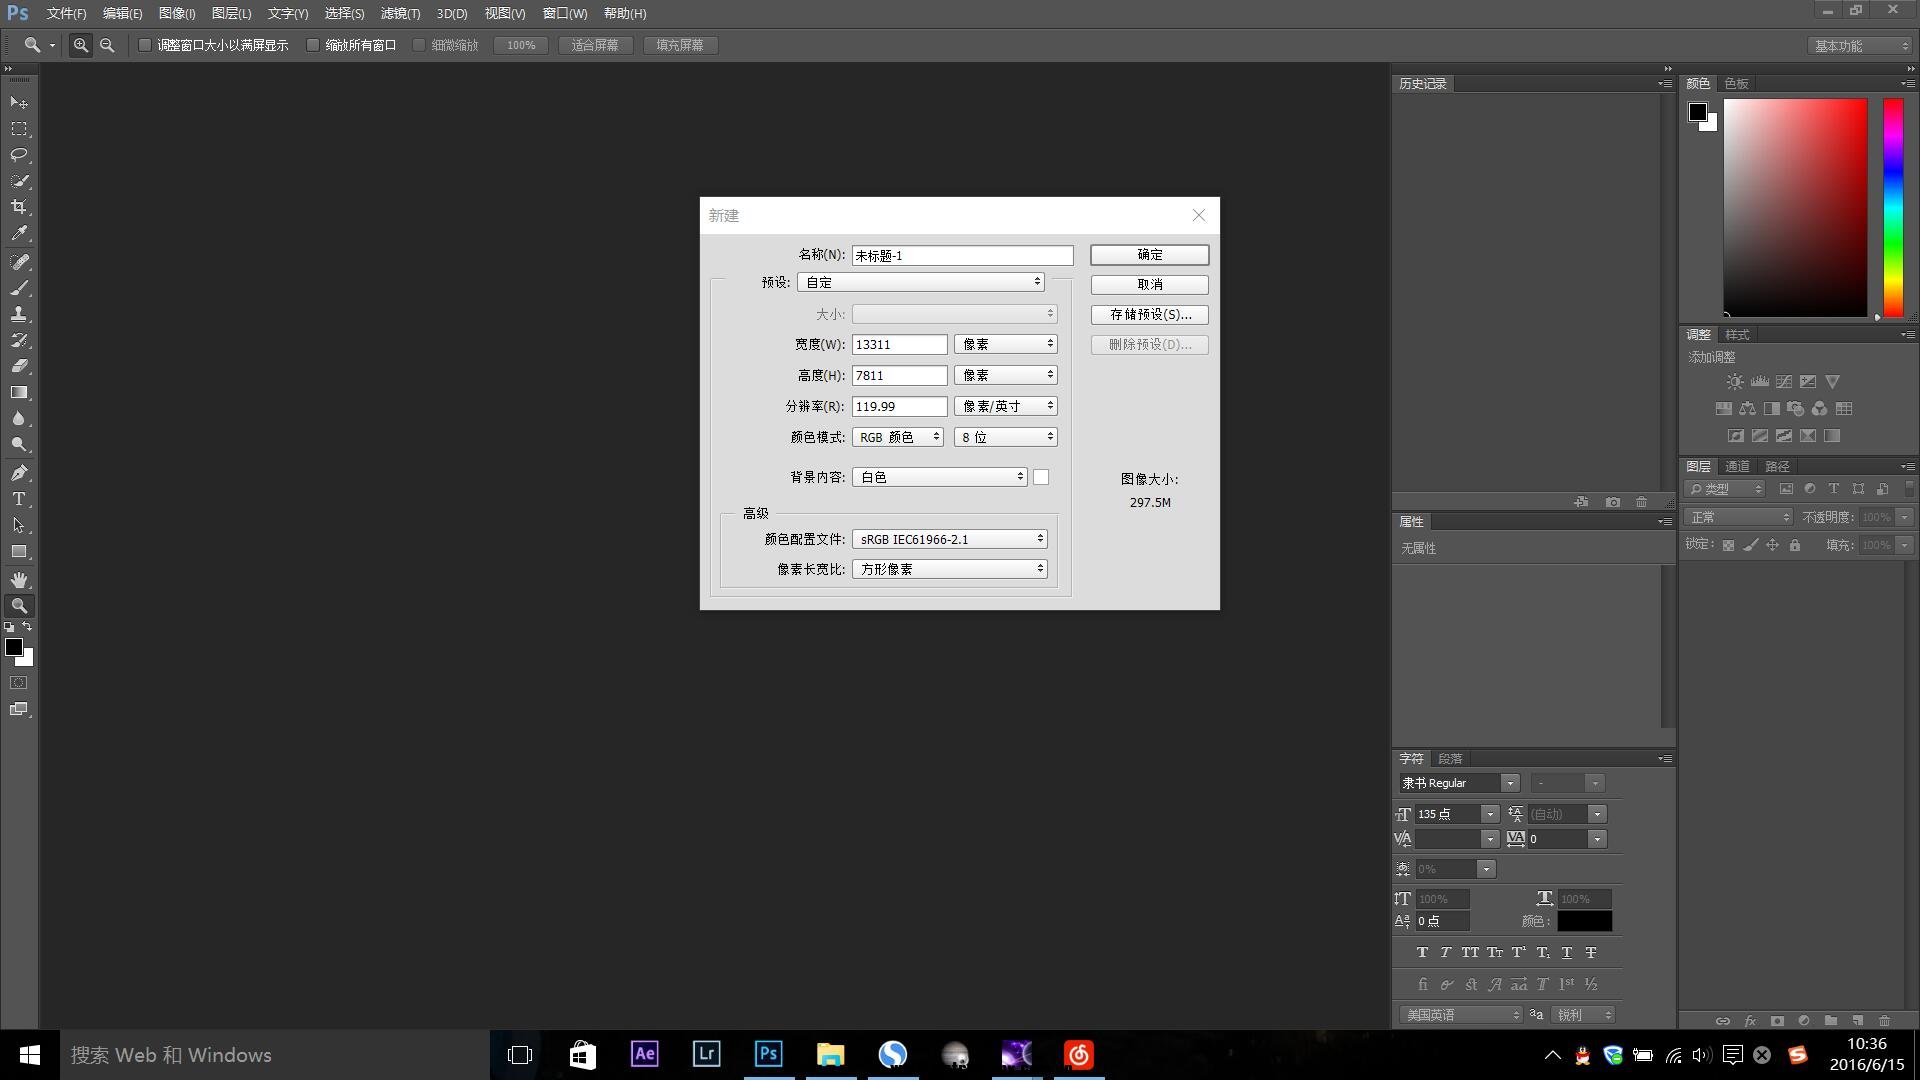Toggle lock all padlock icon
Screen dimensions: 1920x1080
[x=1795, y=545]
